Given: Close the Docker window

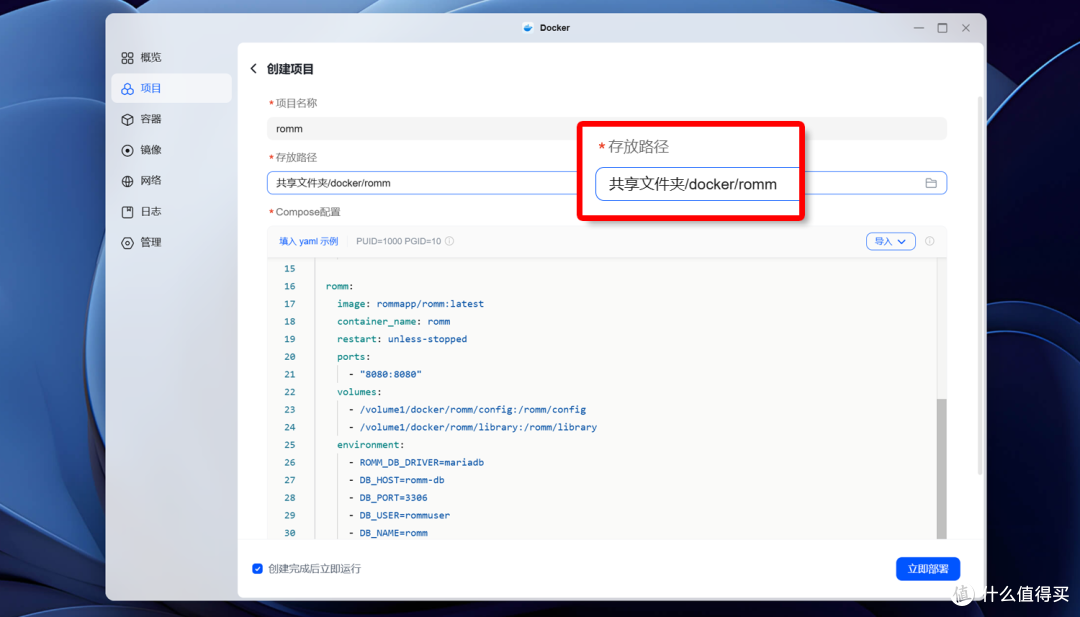Looking at the screenshot, I should coord(966,28).
